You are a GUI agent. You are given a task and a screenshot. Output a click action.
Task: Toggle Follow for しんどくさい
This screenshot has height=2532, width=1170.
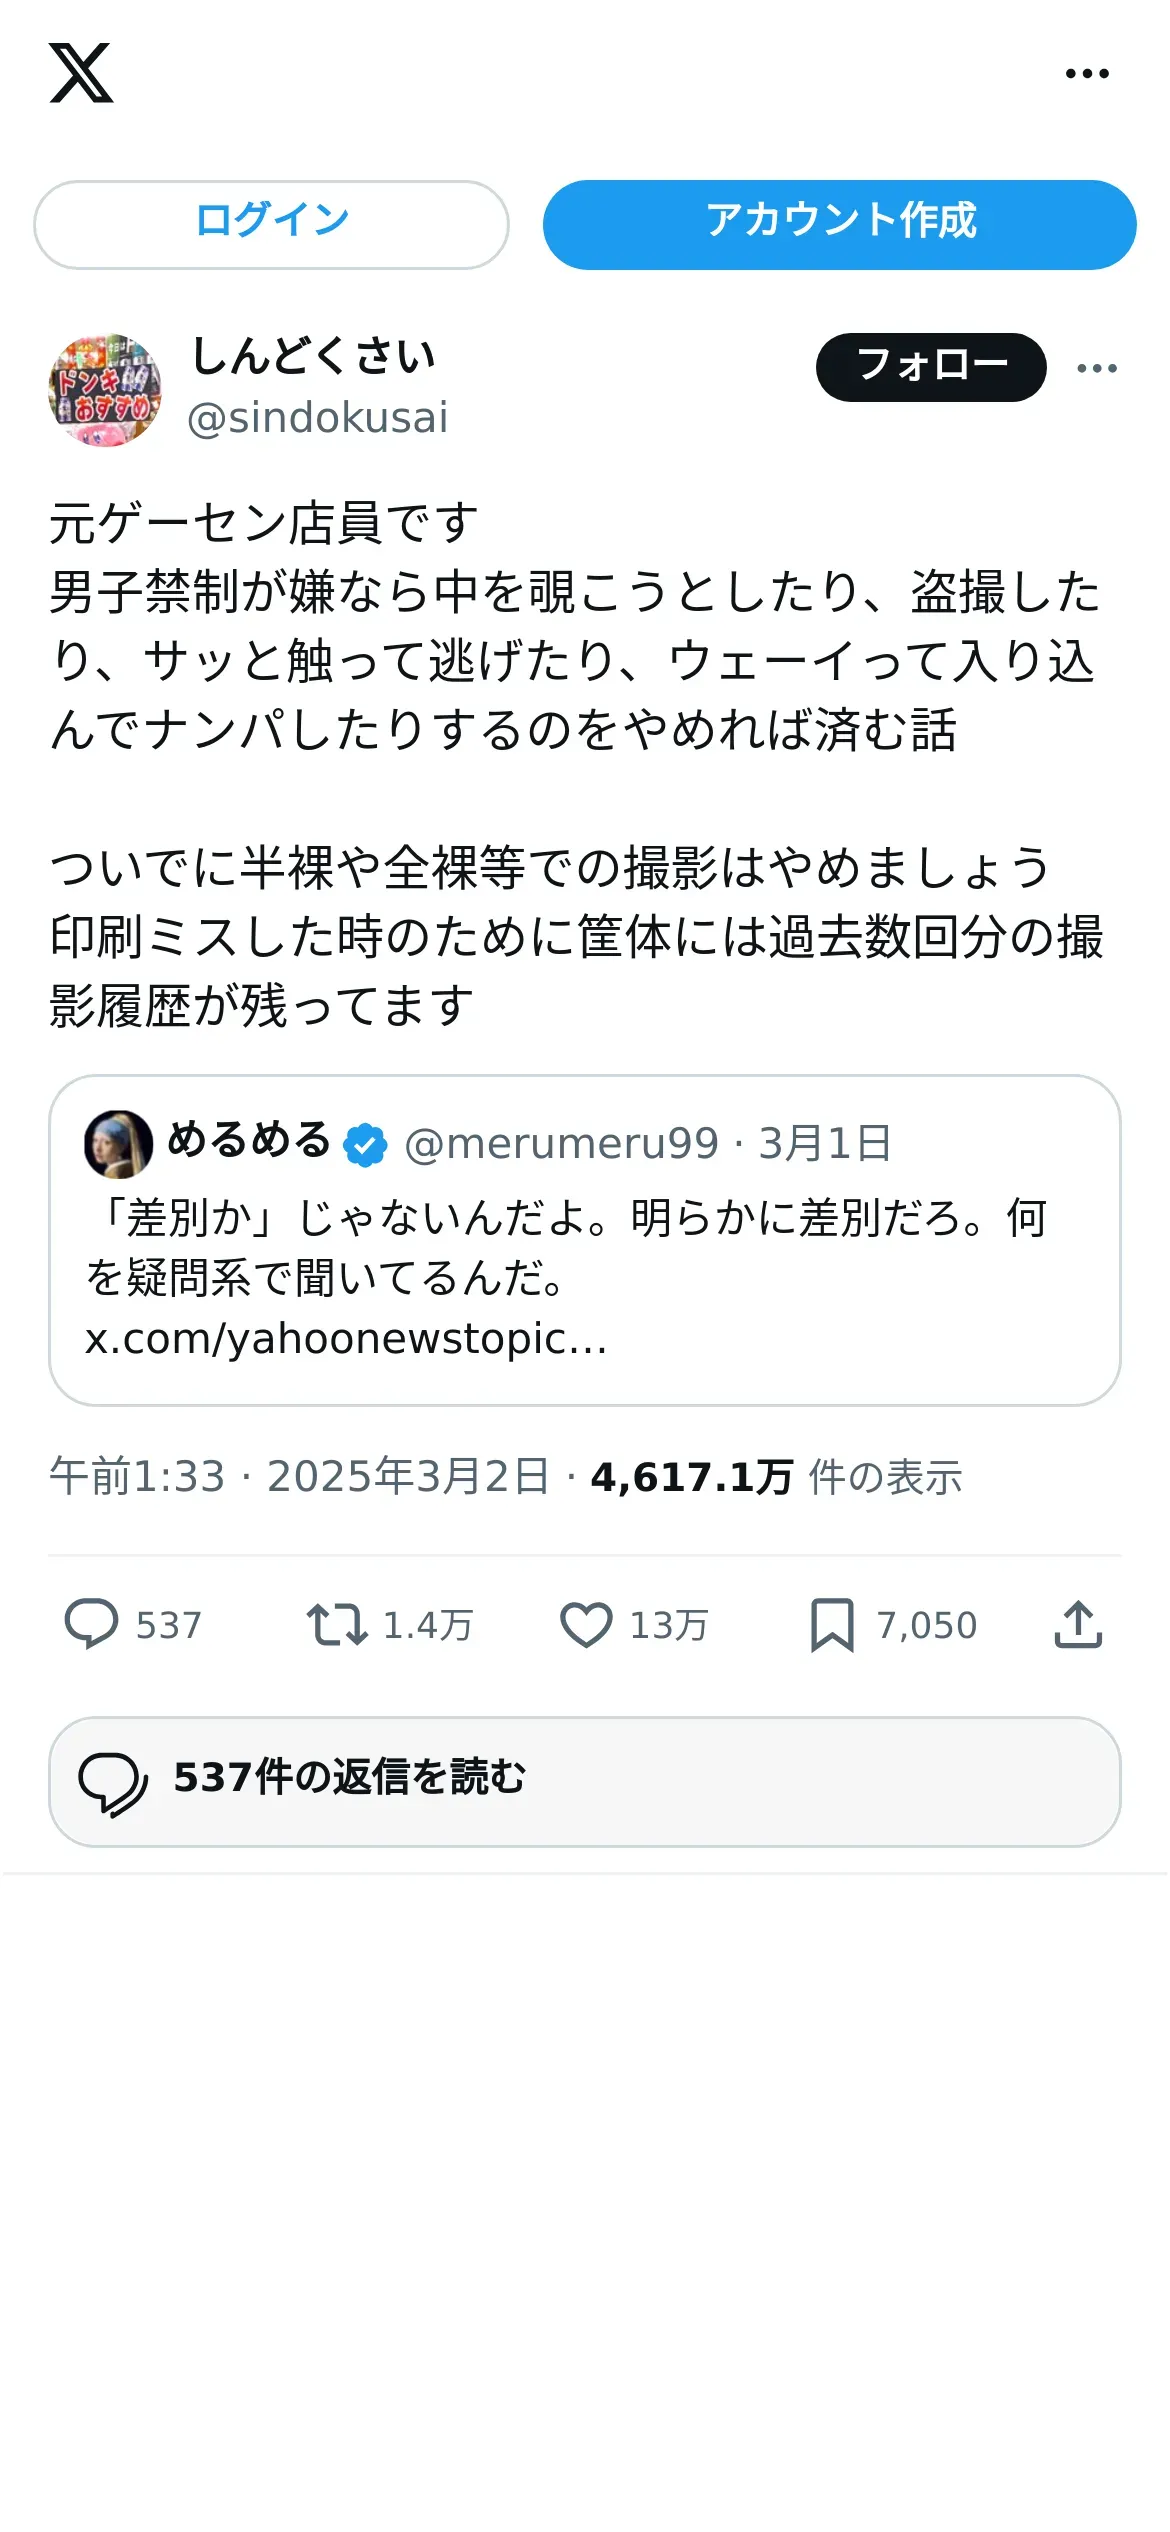point(931,367)
